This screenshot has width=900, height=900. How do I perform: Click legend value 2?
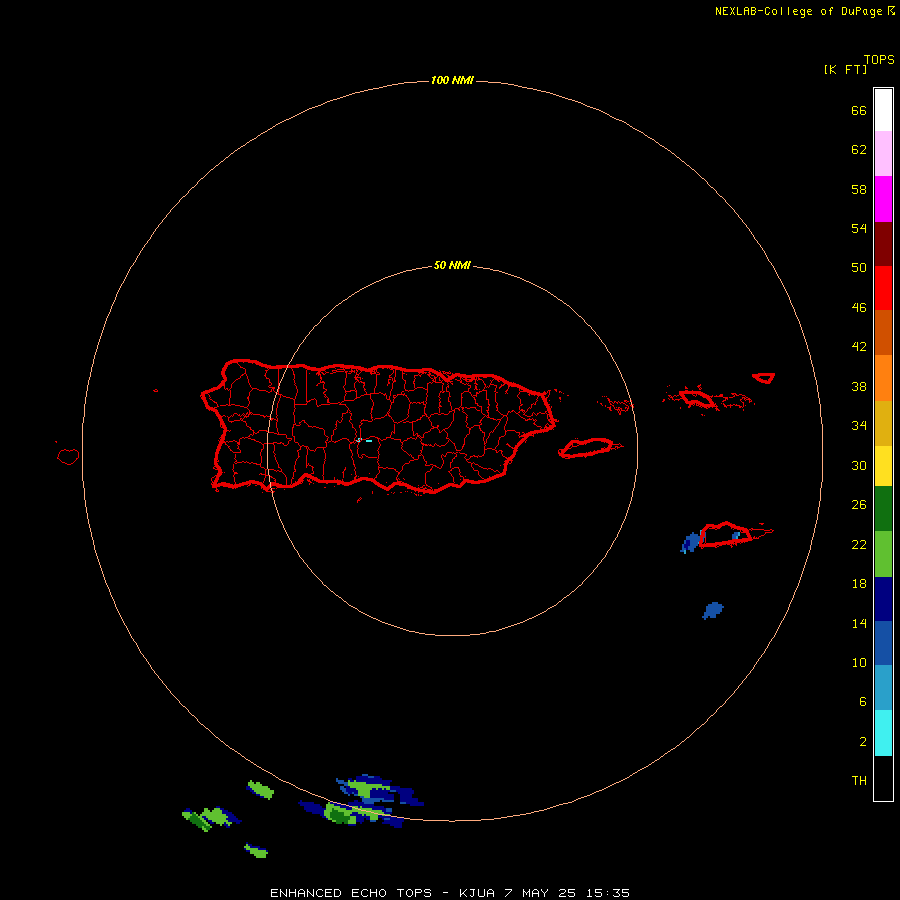(863, 742)
